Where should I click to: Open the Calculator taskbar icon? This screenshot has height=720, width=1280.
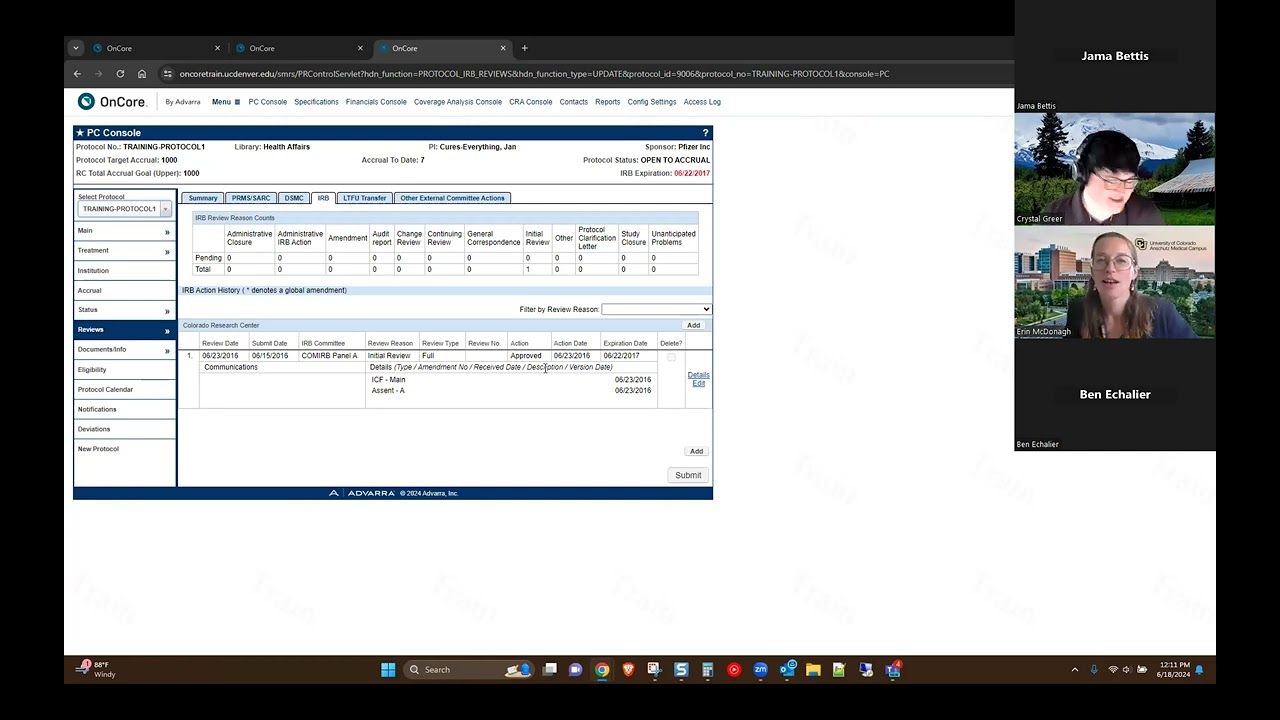click(x=707, y=670)
